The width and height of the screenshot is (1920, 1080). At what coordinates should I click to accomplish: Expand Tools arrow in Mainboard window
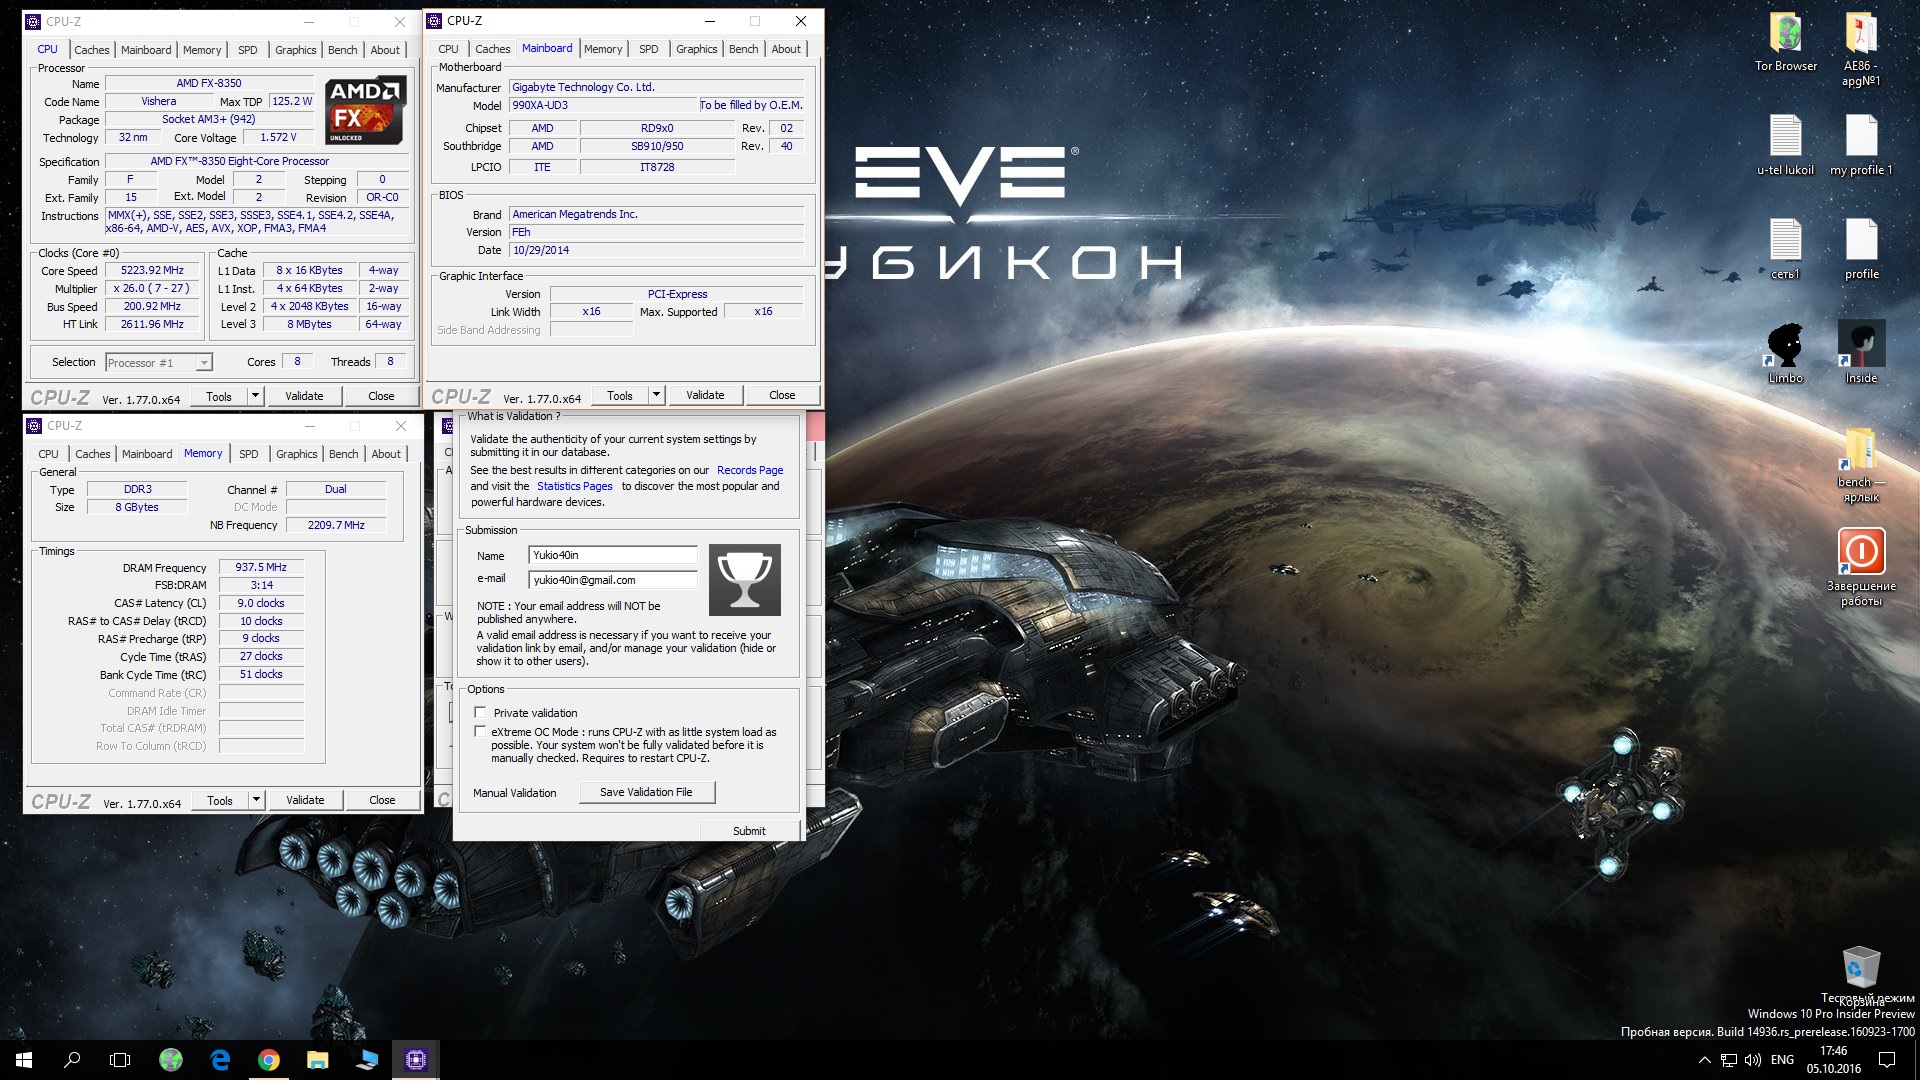[656, 395]
